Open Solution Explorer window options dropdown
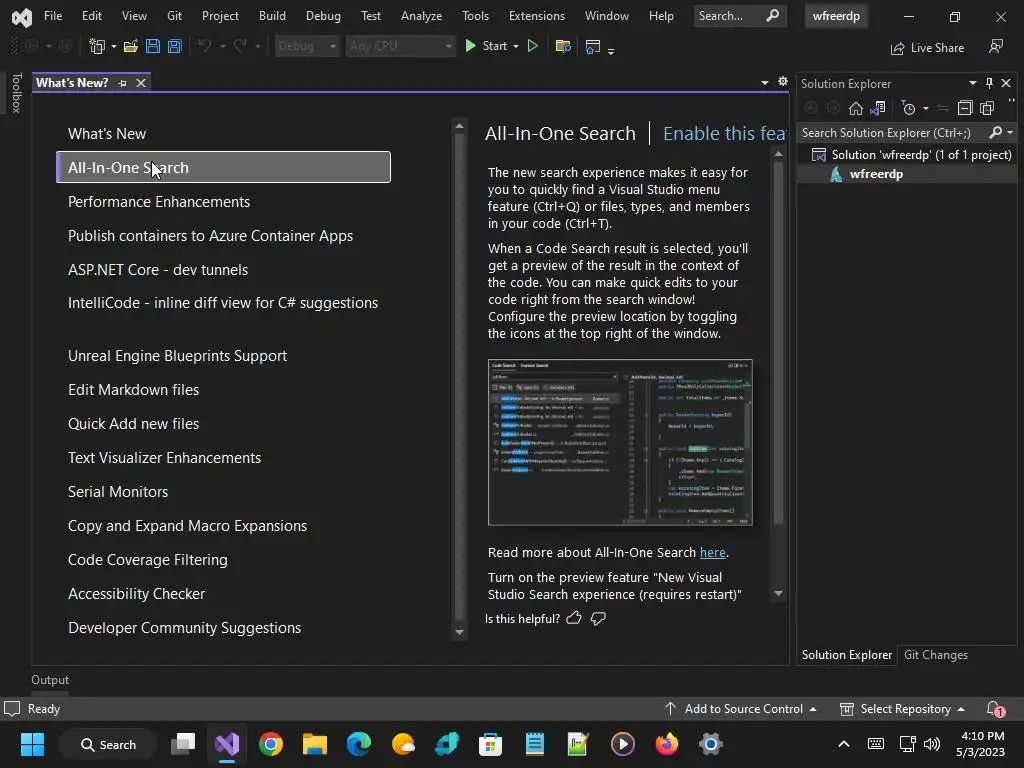 [x=972, y=83]
